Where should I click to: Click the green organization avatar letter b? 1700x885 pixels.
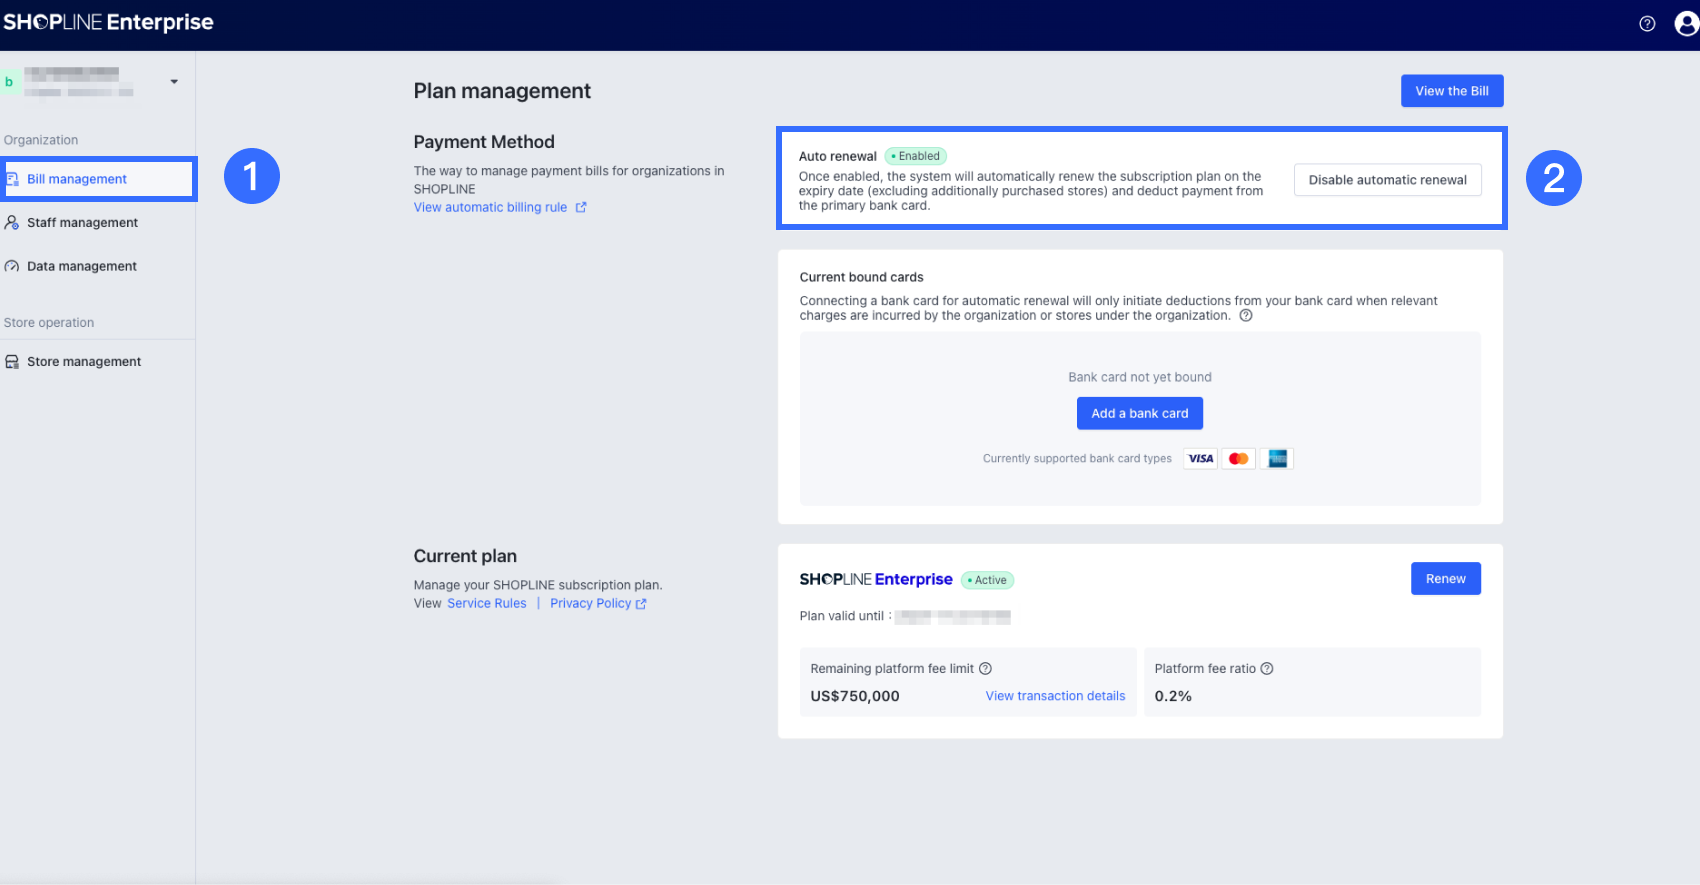coord(9,82)
